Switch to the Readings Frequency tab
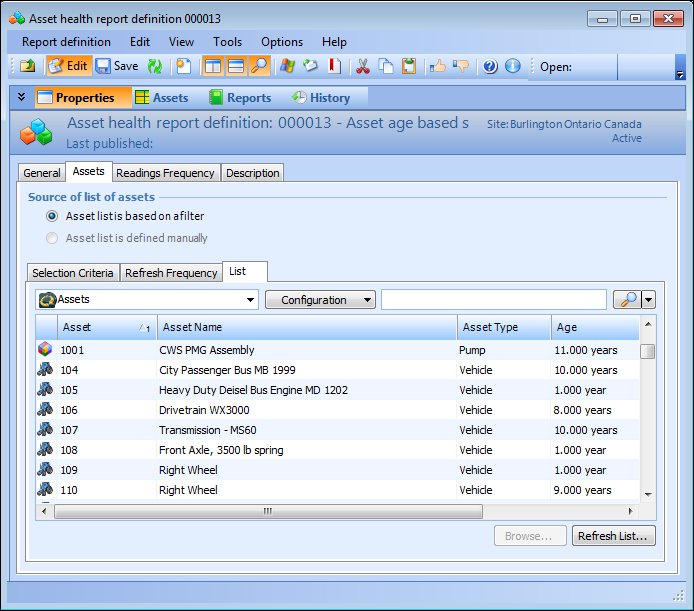694x611 pixels. [x=165, y=173]
